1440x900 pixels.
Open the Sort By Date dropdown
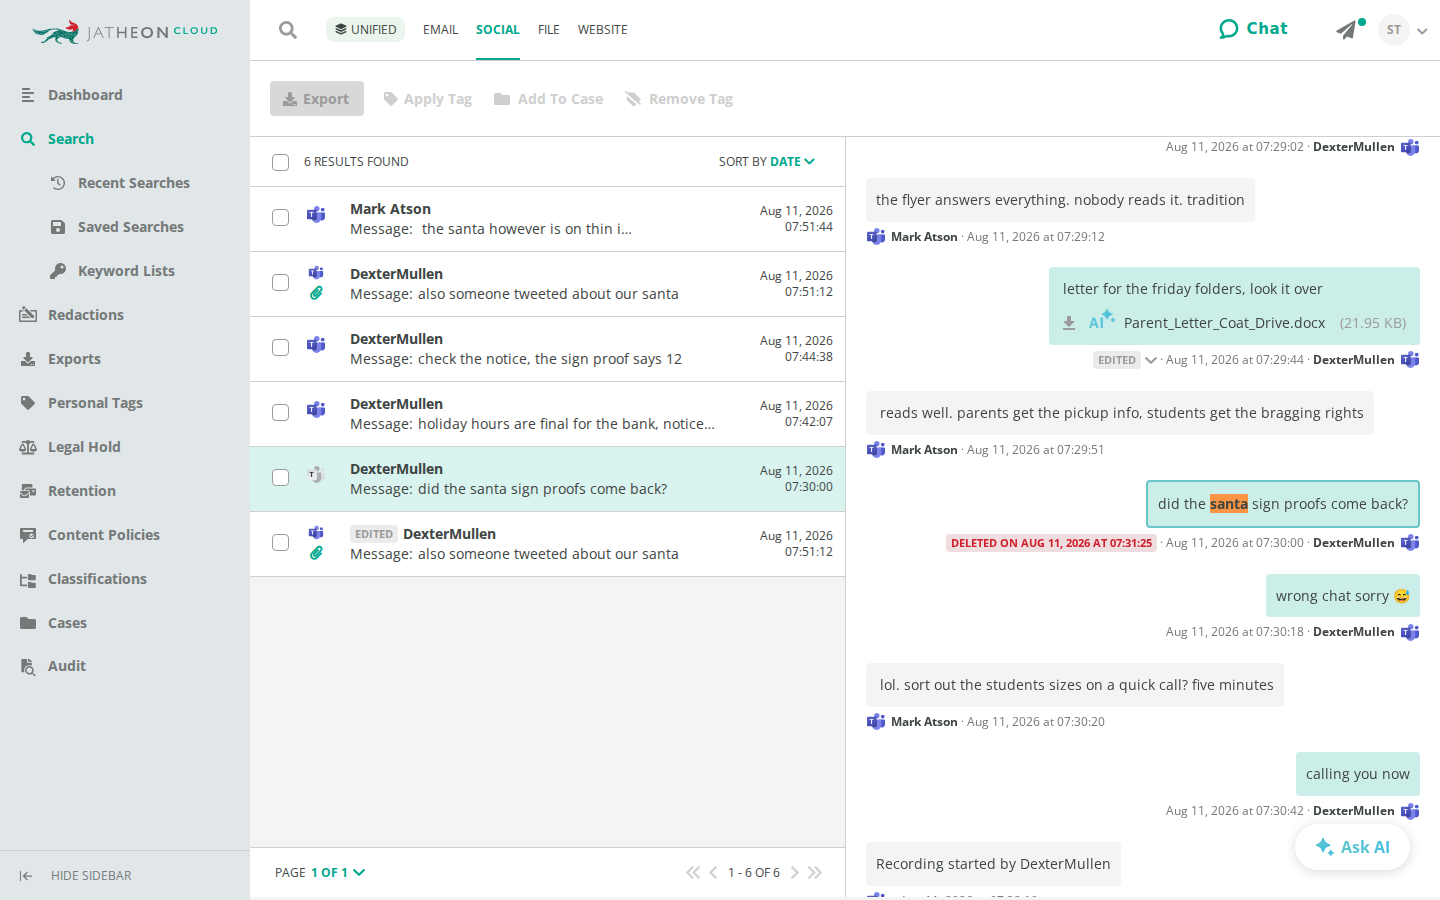(767, 162)
